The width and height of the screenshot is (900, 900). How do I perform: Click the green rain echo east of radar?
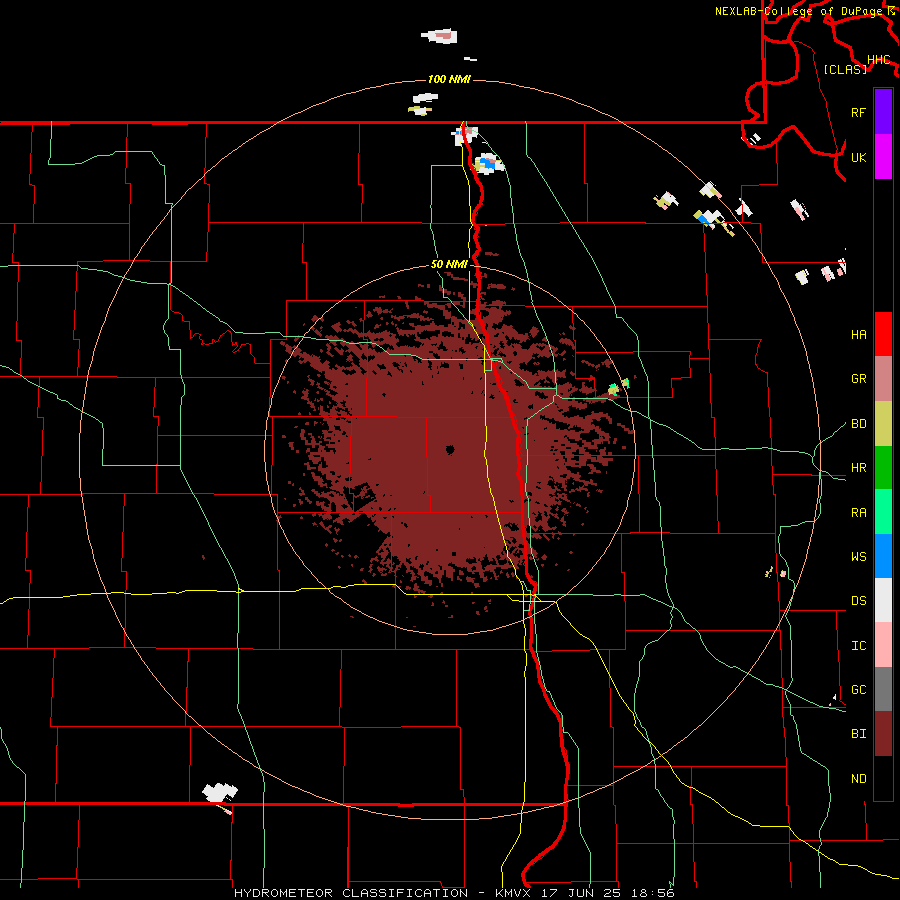(x=614, y=390)
